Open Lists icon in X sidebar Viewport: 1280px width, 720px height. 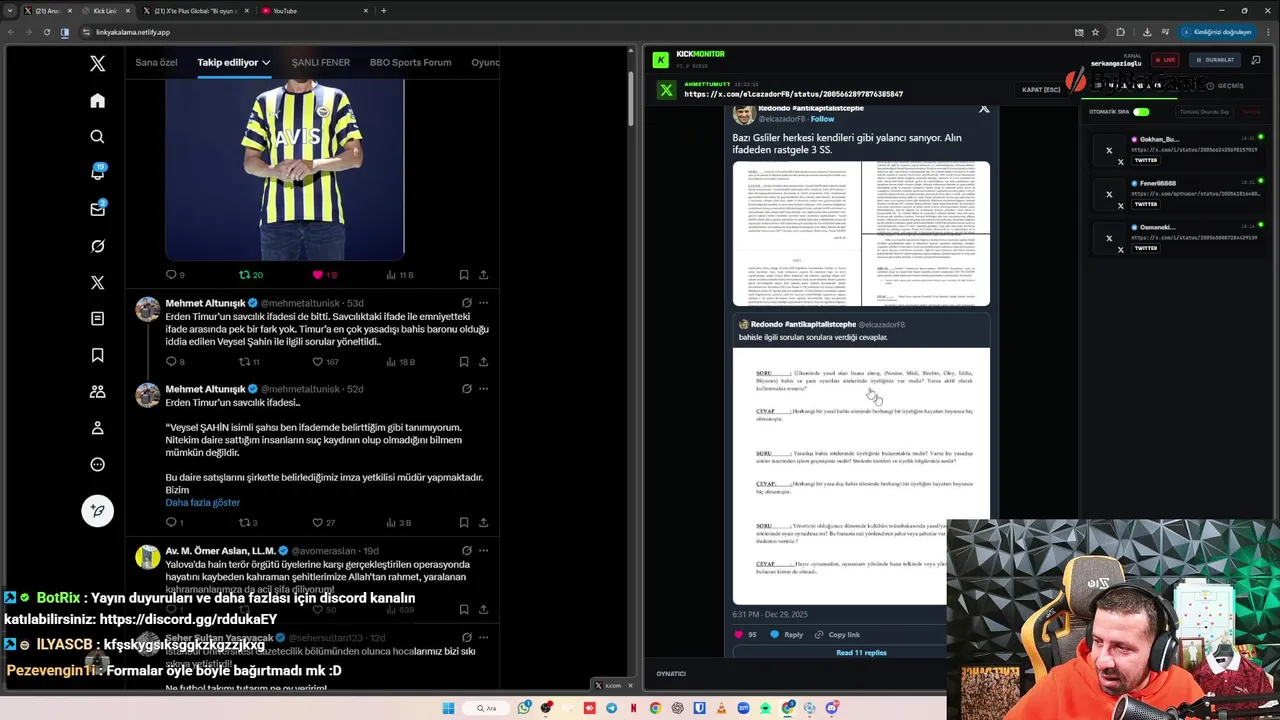97,319
